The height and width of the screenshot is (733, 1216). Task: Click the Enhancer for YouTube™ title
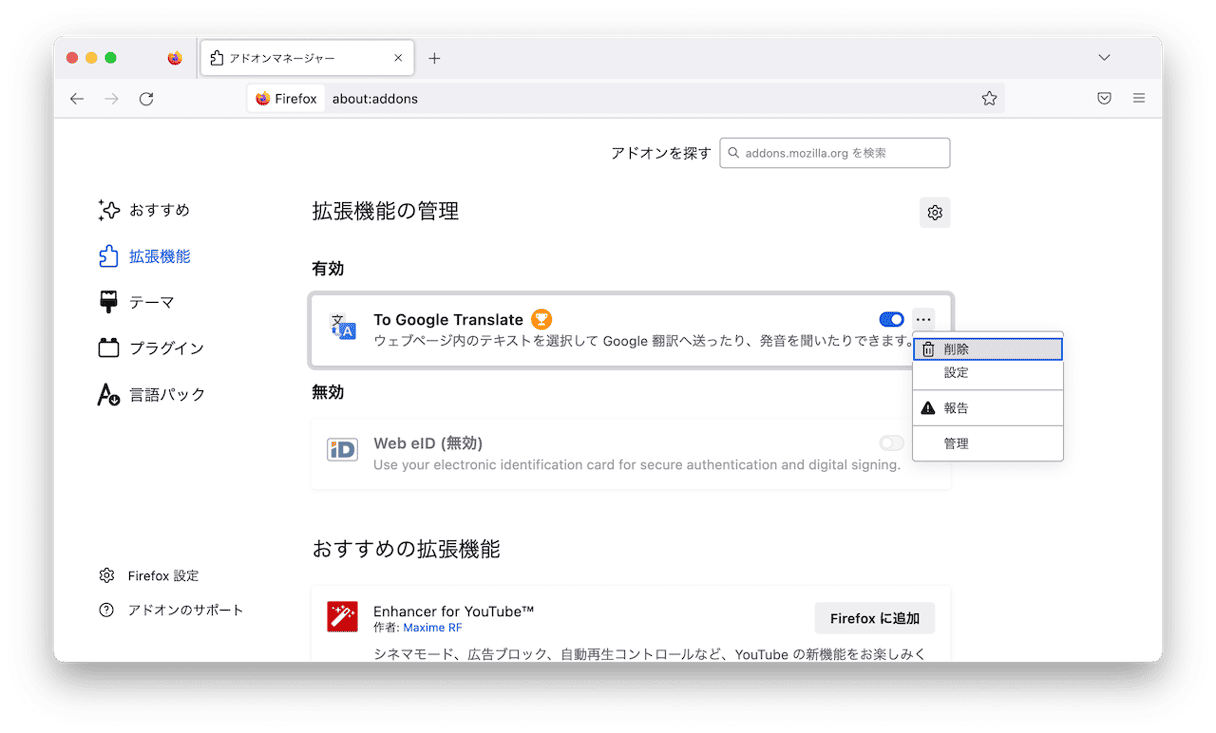click(454, 611)
